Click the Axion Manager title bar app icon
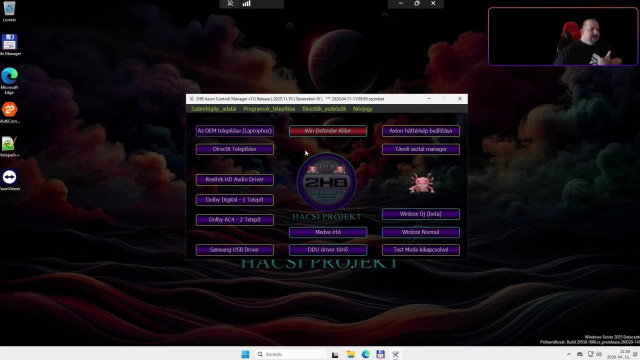This screenshot has width=640, height=360. point(191,99)
